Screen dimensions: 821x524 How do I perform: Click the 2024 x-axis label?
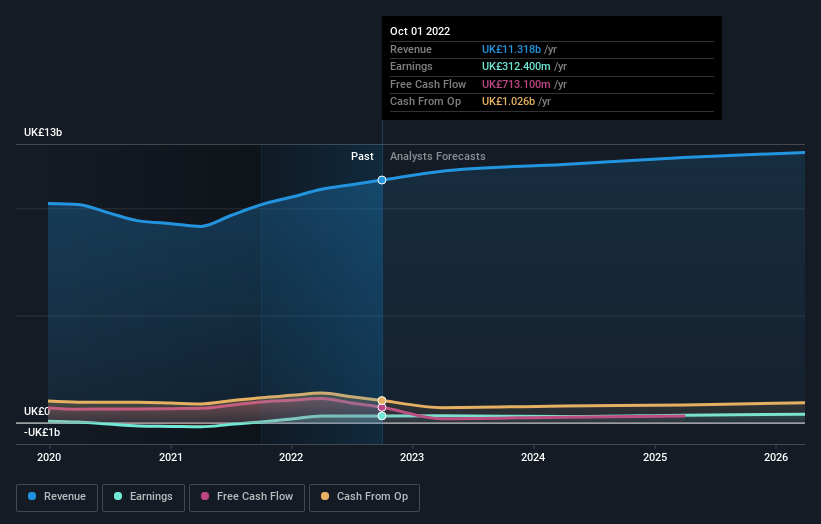pos(533,458)
